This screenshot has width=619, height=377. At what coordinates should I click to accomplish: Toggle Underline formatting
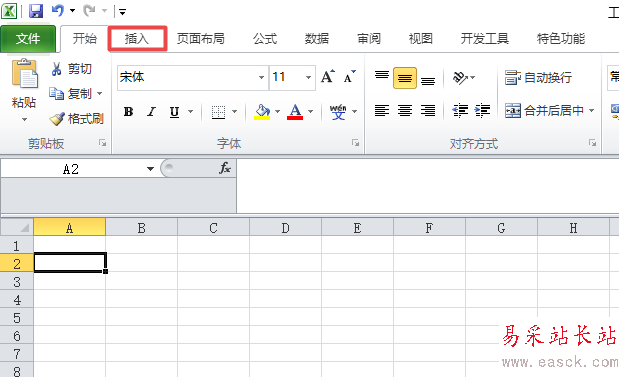coord(174,112)
